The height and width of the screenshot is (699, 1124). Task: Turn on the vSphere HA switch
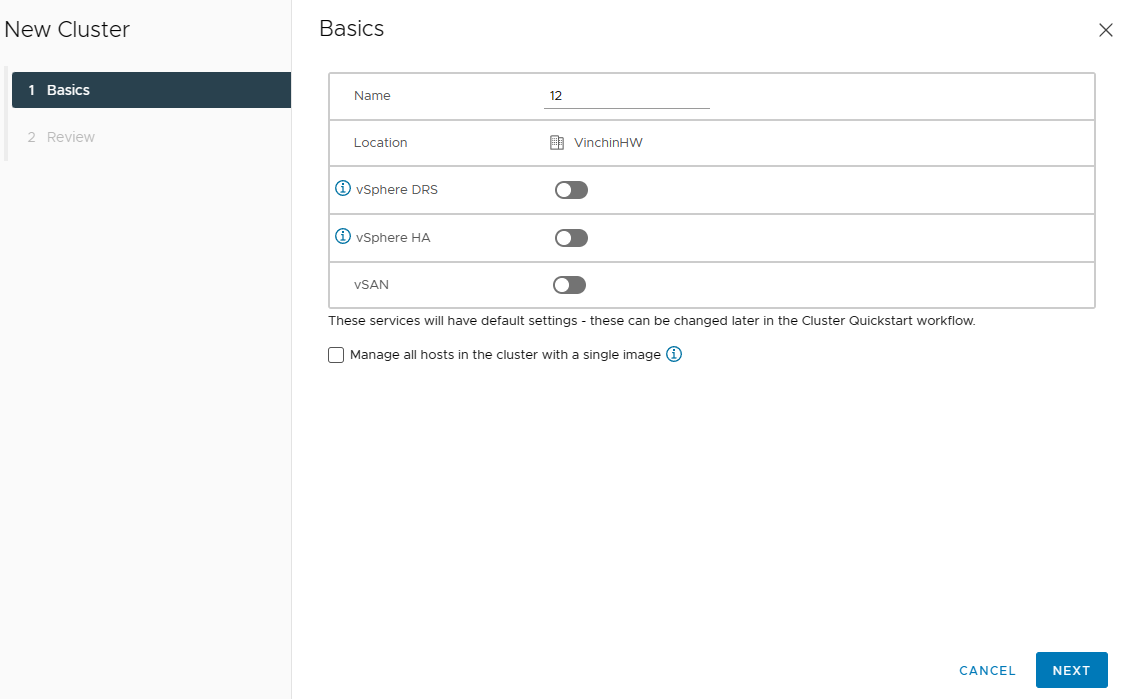tap(571, 238)
